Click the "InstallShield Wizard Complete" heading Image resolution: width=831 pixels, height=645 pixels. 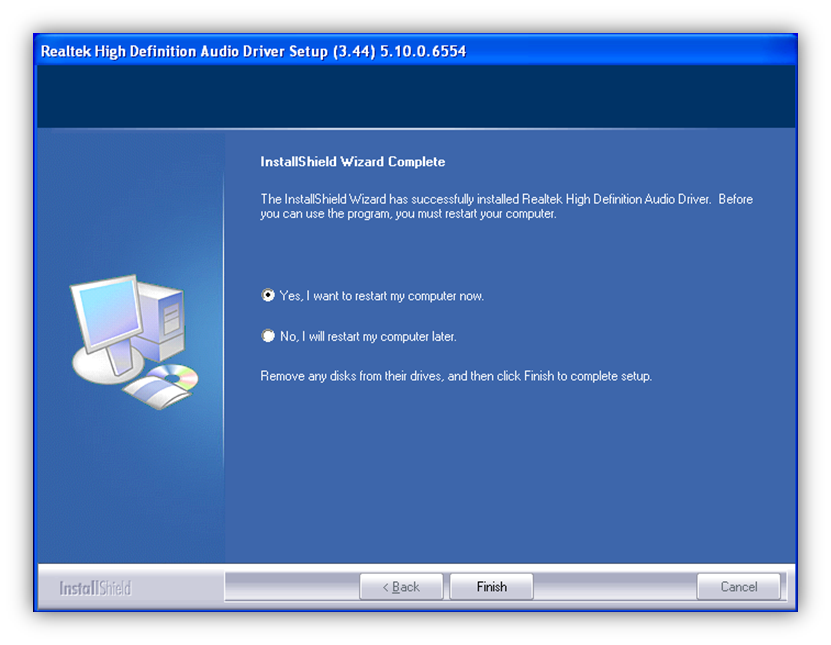point(352,162)
